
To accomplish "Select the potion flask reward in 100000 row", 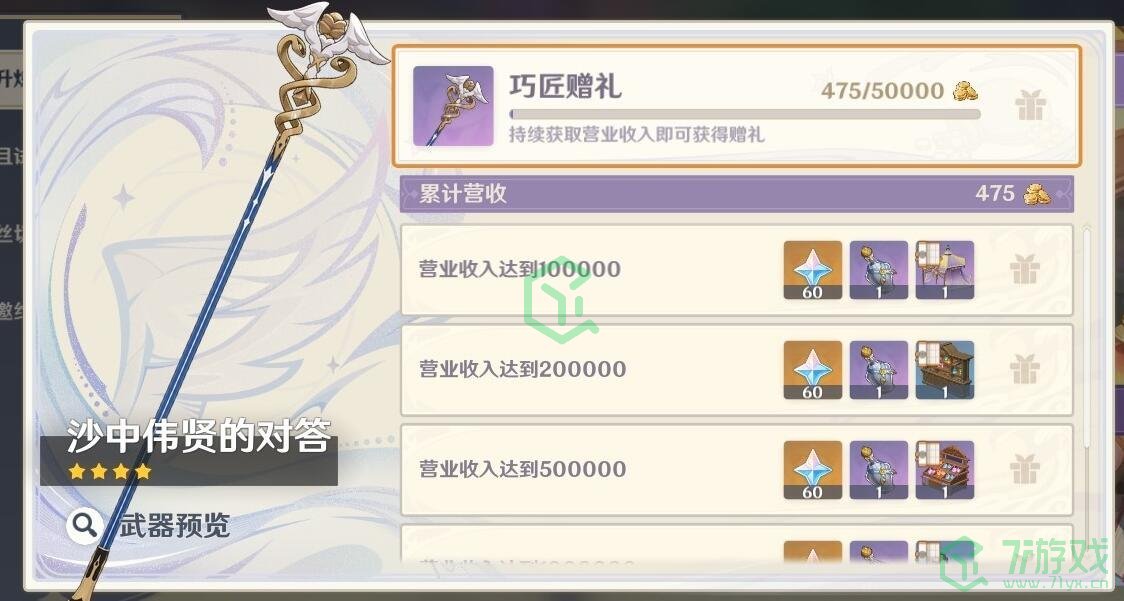I will pos(879,270).
